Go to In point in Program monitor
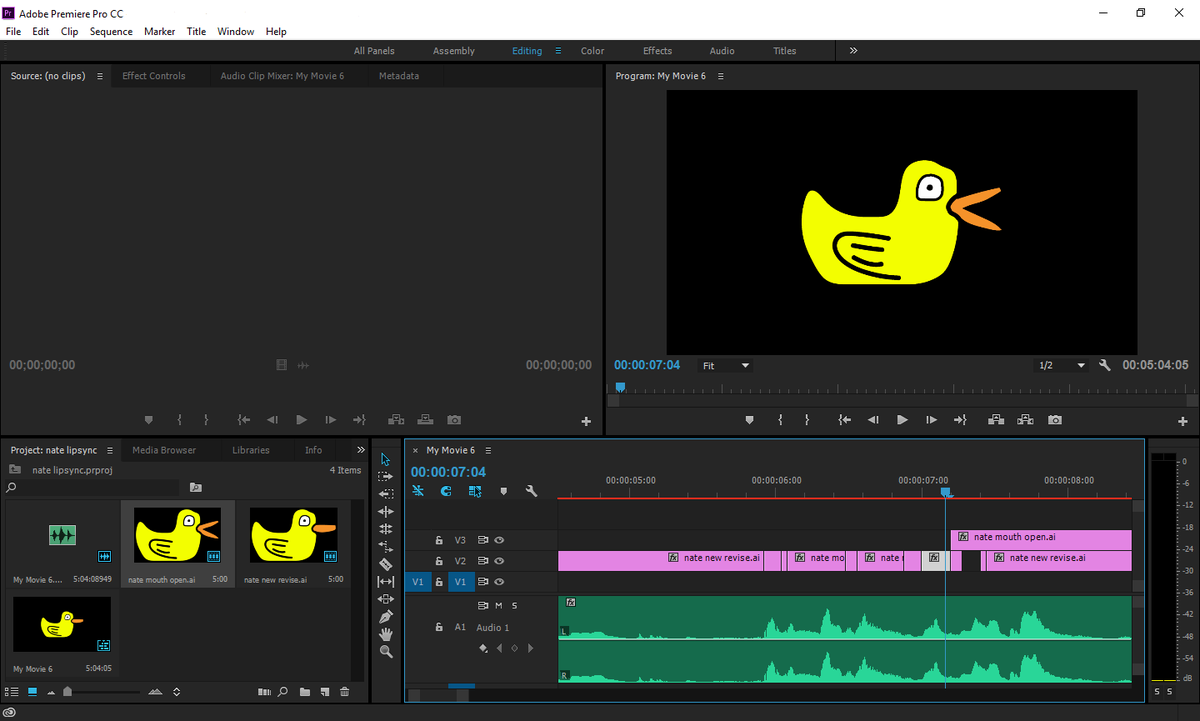The width and height of the screenshot is (1200, 721). (x=844, y=420)
